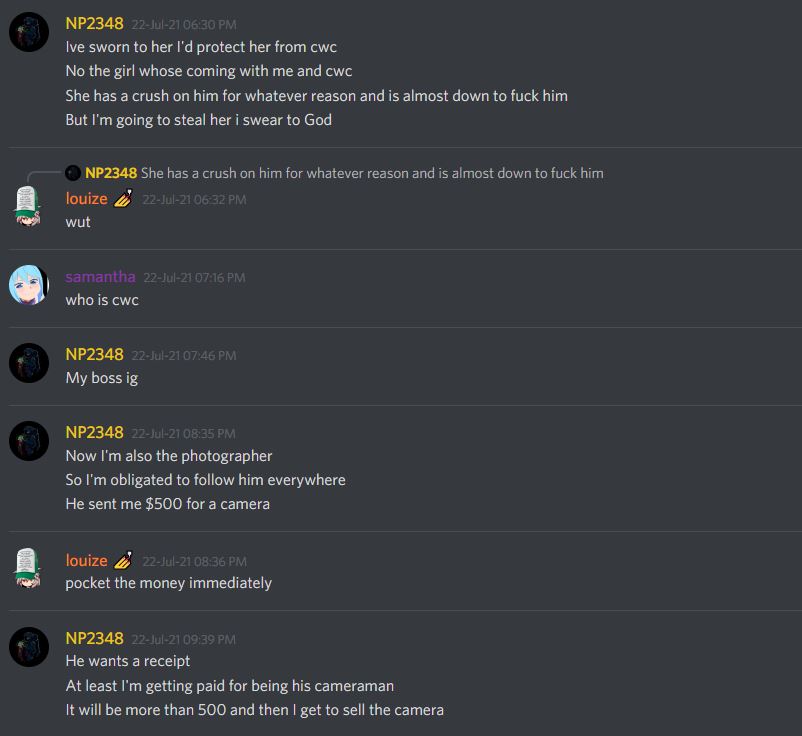The width and height of the screenshot is (802, 736).
Task: Select the 'who is cwc' message
Action: tap(102, 300)
